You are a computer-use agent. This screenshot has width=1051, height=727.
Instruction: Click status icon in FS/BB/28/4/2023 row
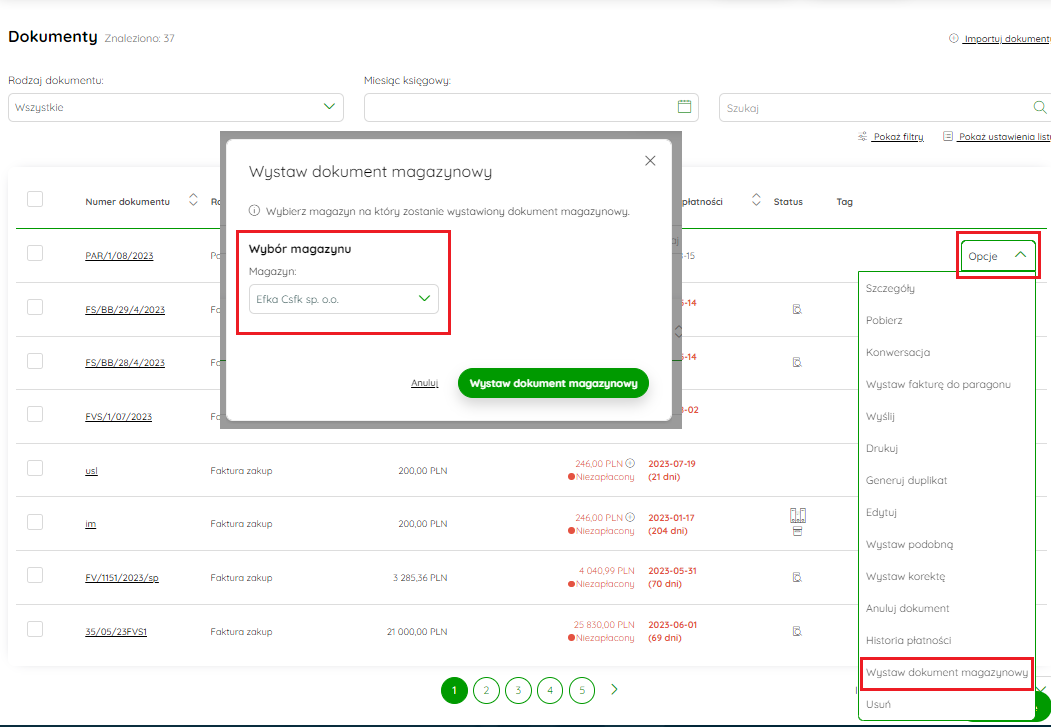pos(797,362)
